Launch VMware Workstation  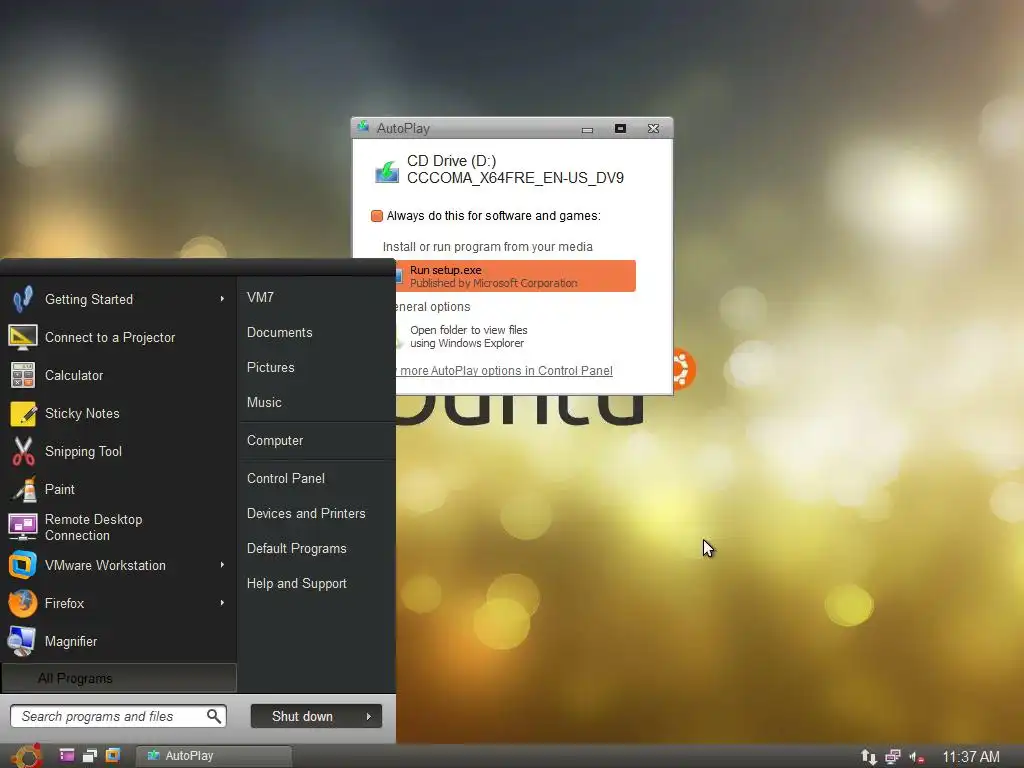pyautogui.click(x=118, y=566)
